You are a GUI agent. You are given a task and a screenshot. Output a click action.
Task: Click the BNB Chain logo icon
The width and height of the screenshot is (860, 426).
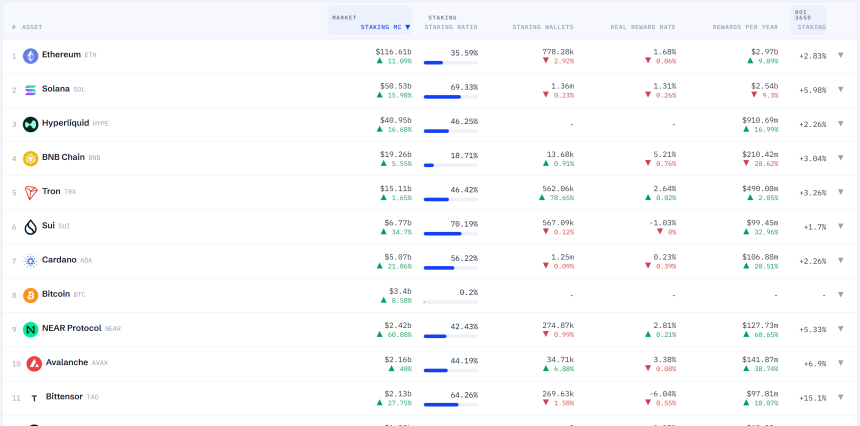tap(30, 158)
